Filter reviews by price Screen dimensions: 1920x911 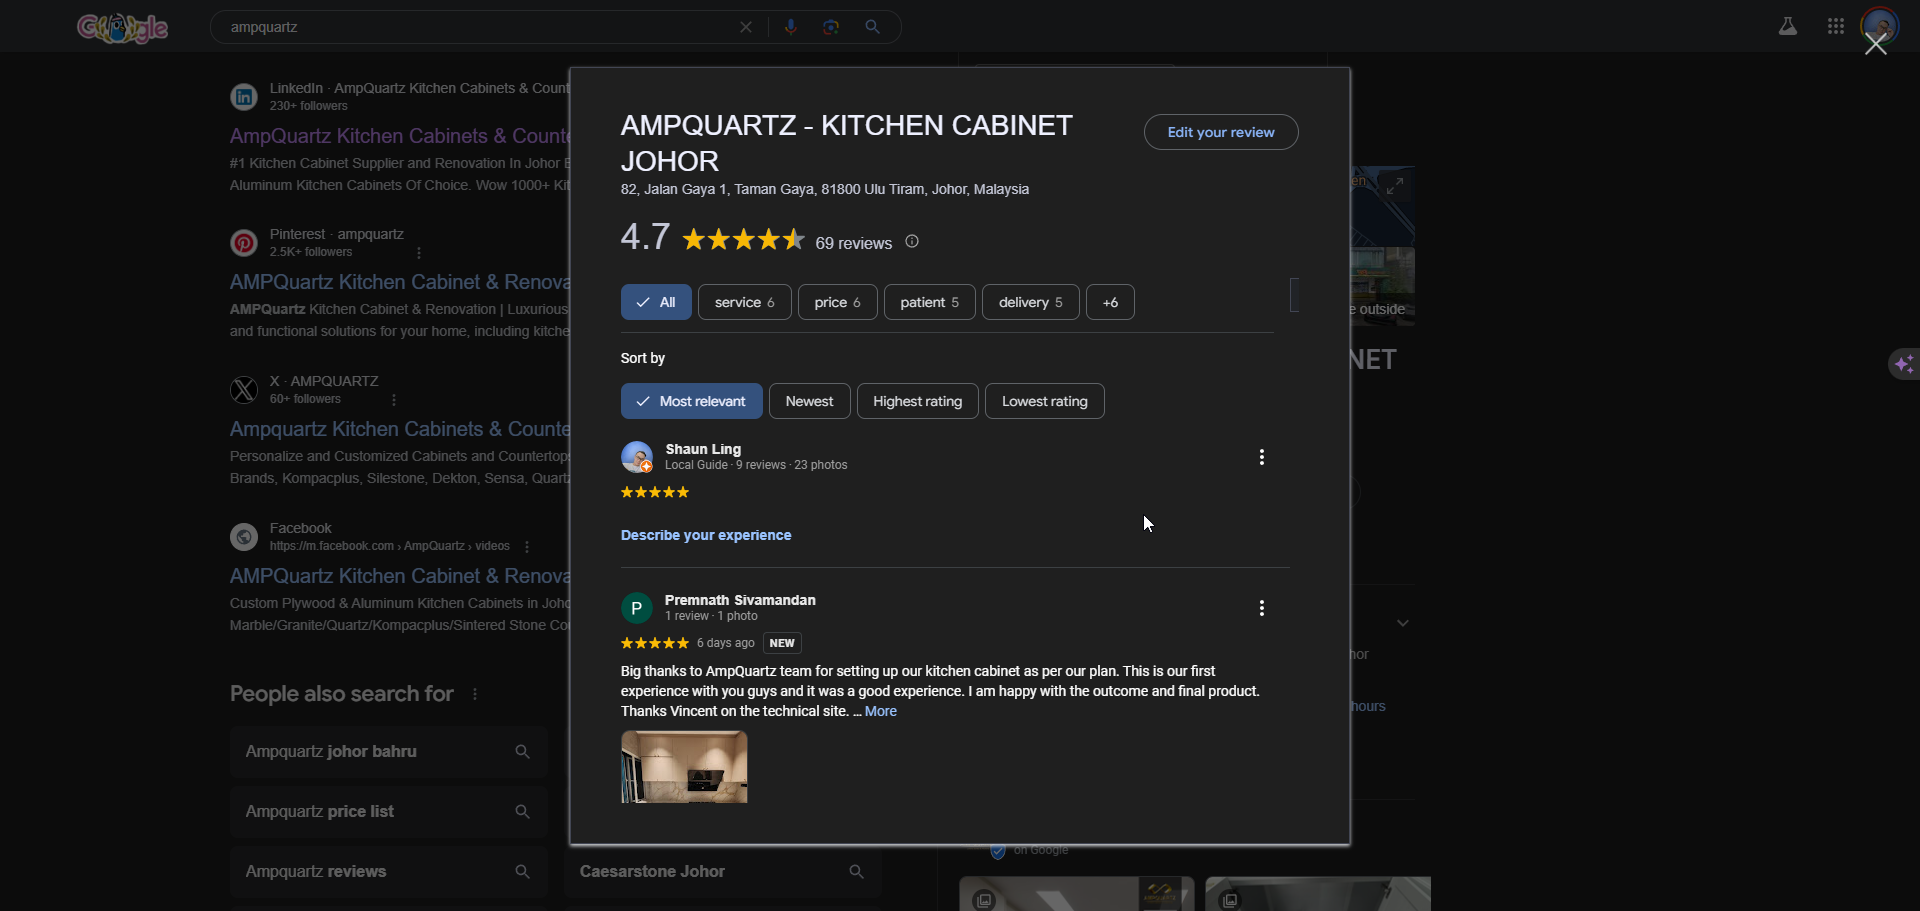(x=838, y=302)
